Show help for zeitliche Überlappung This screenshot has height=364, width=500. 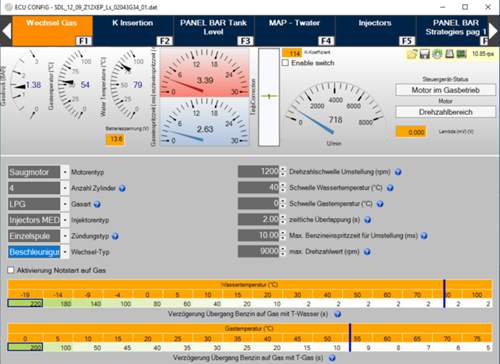pyautogui.click(x=367, y=220)
